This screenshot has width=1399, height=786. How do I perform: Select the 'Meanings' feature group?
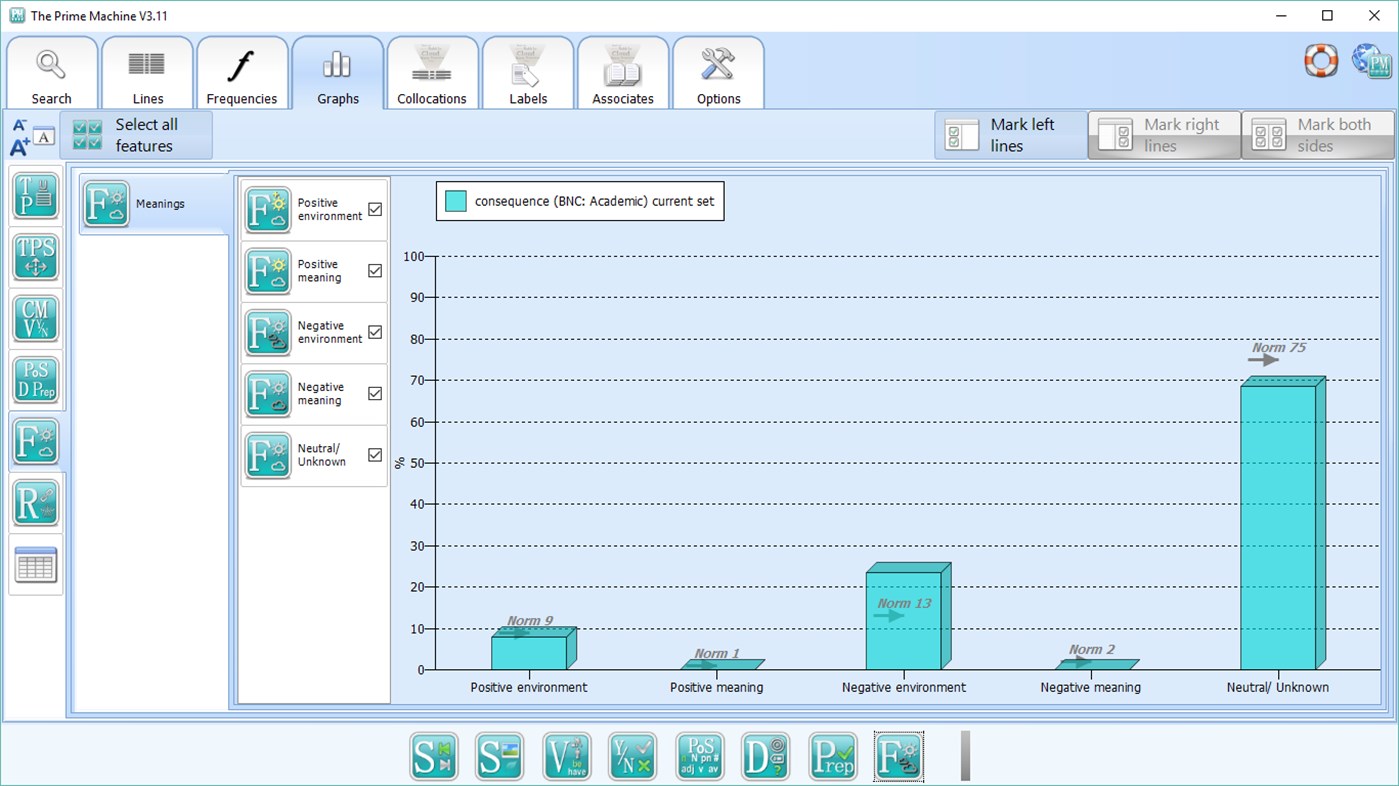[x=154, y=204]
